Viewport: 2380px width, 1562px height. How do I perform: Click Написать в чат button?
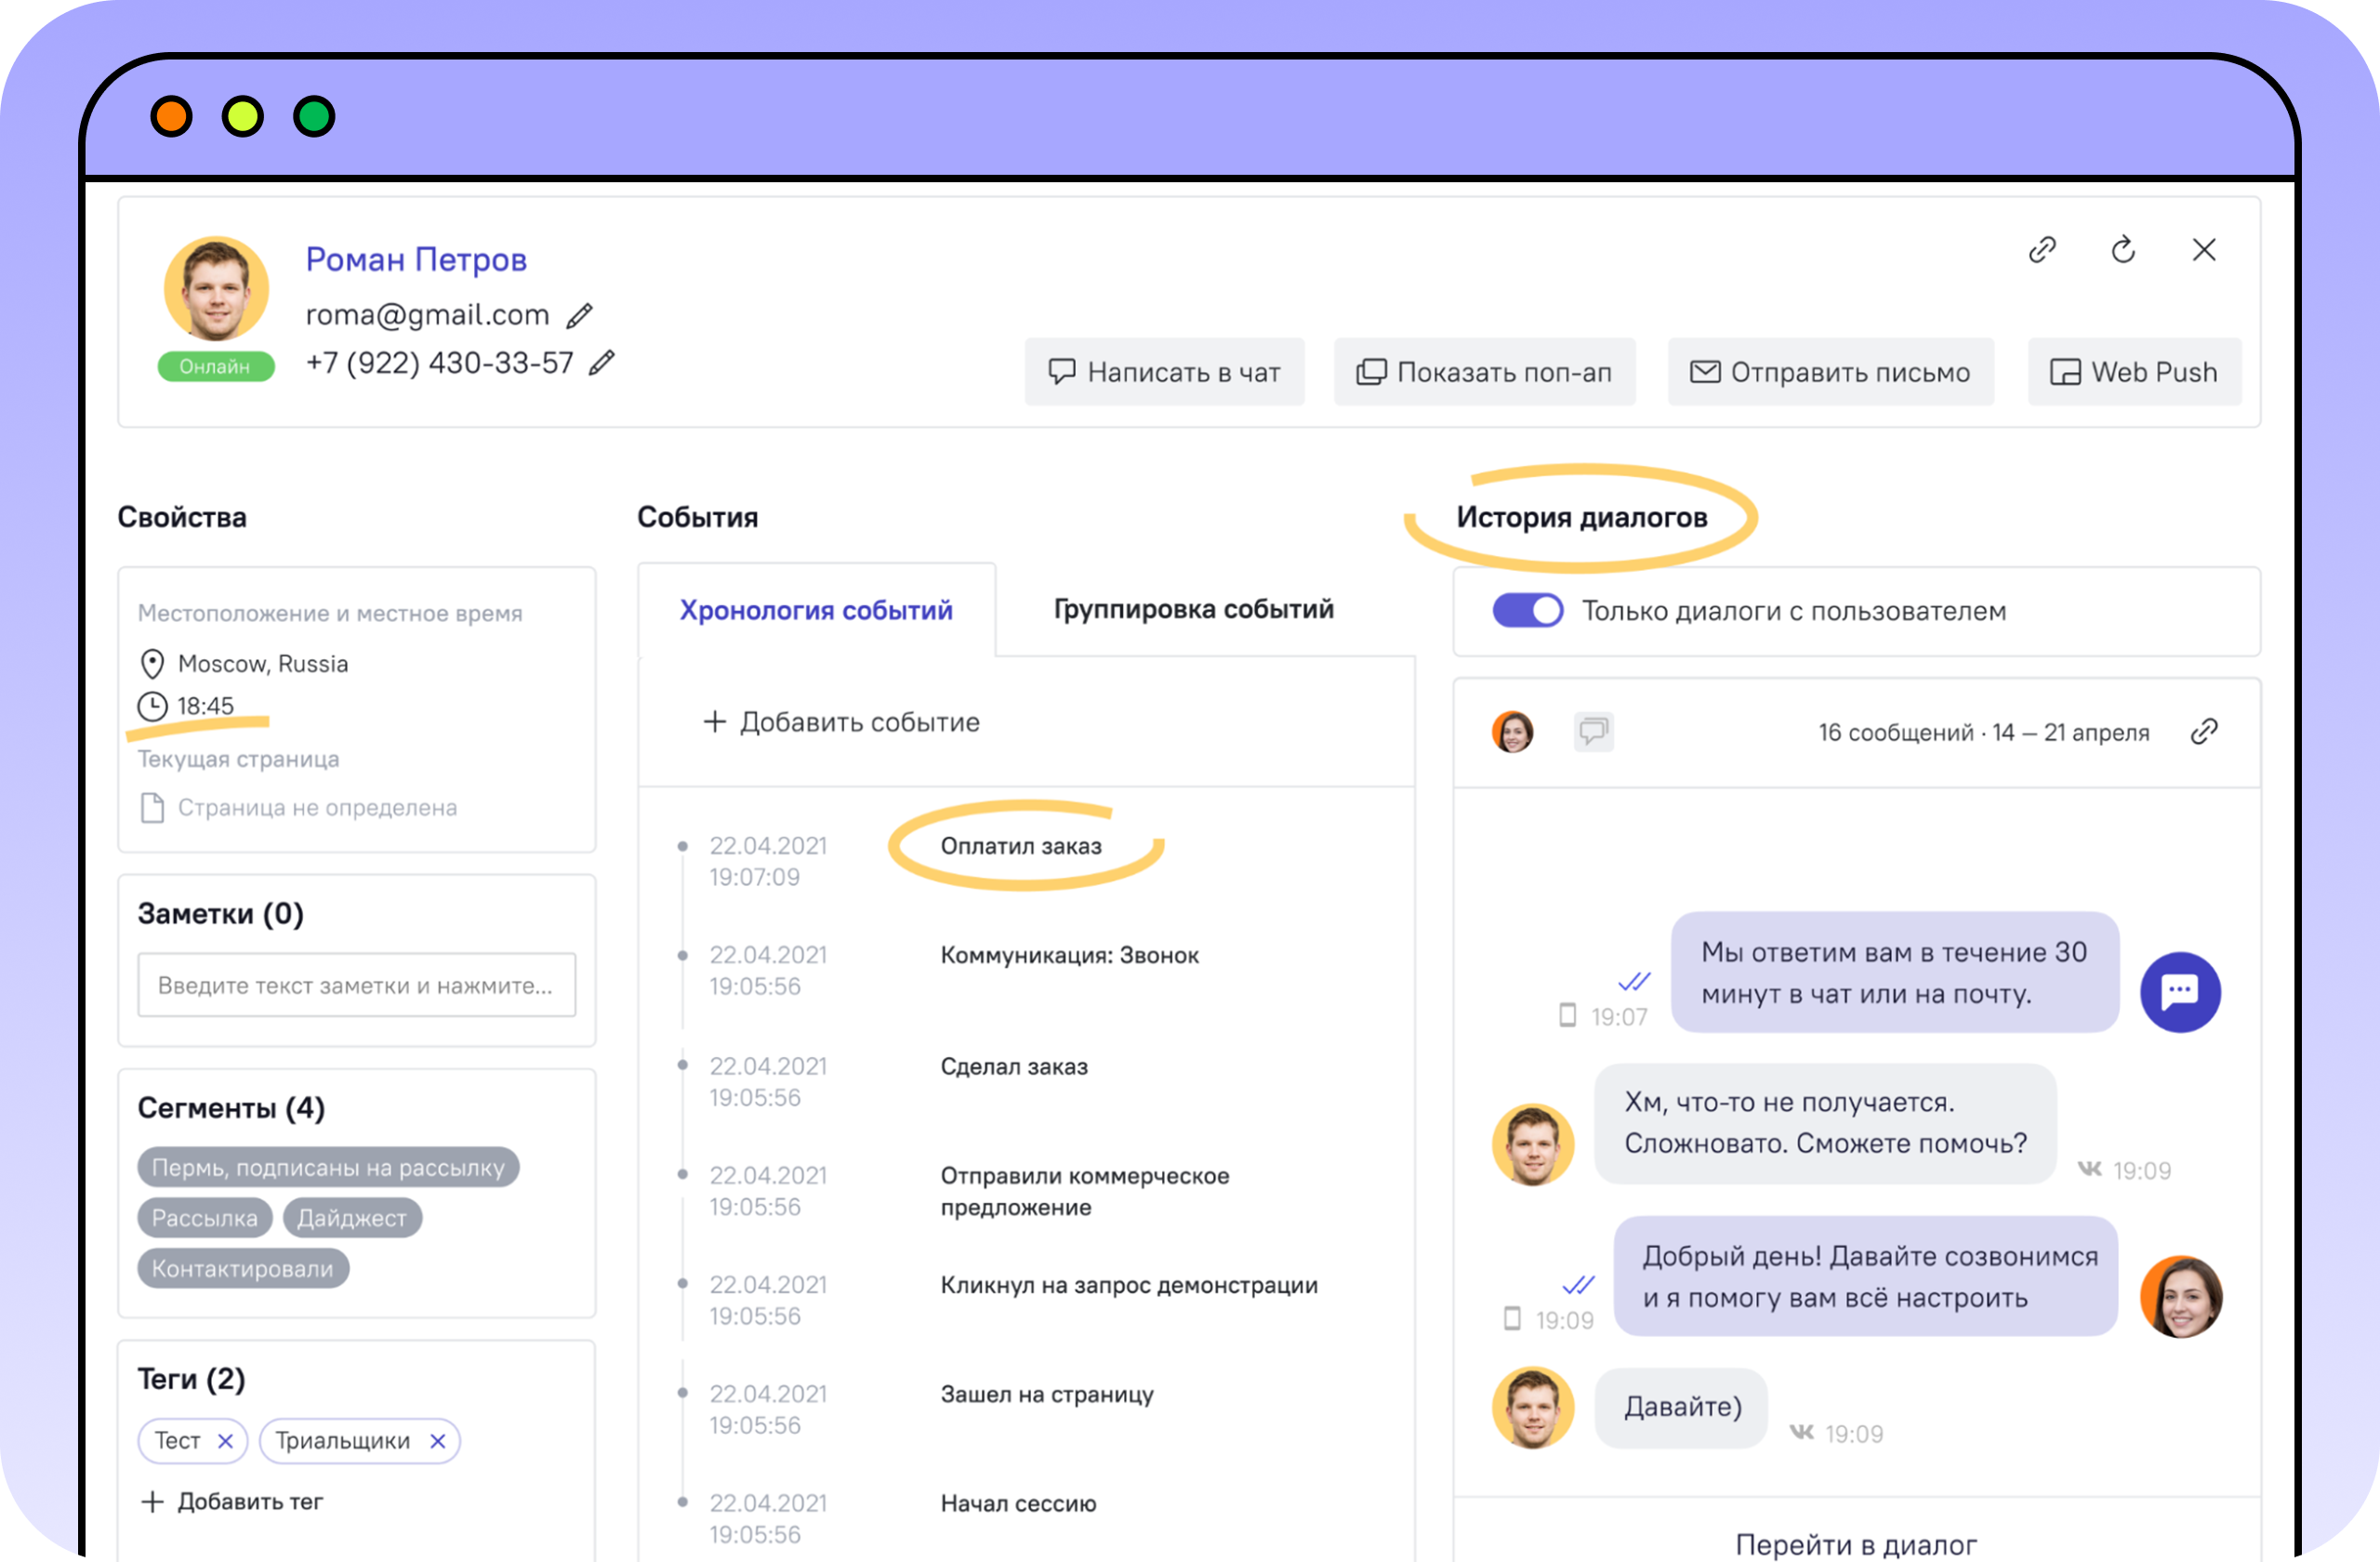point(1164,372)
